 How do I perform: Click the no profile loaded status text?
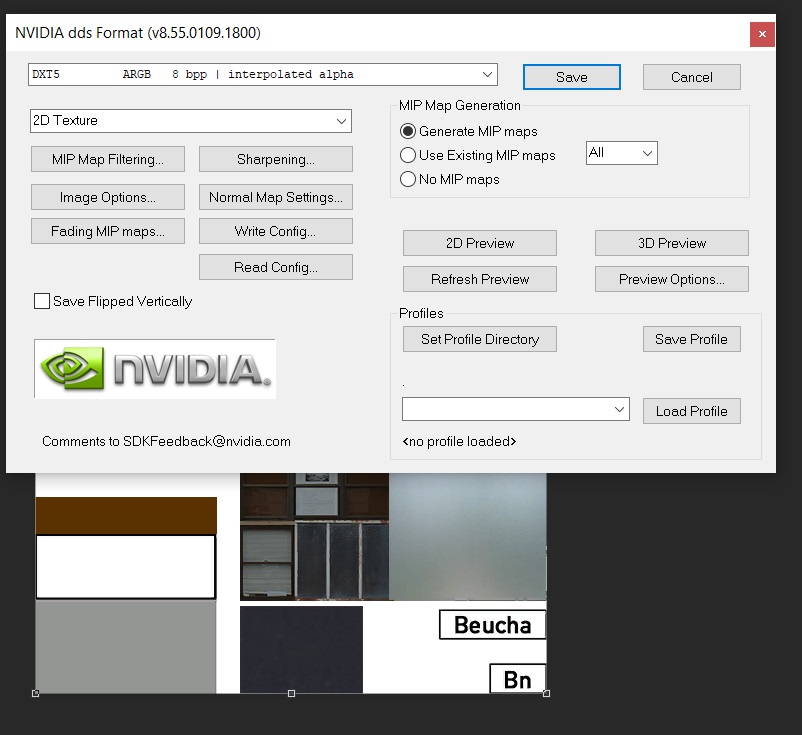(459, 441)
